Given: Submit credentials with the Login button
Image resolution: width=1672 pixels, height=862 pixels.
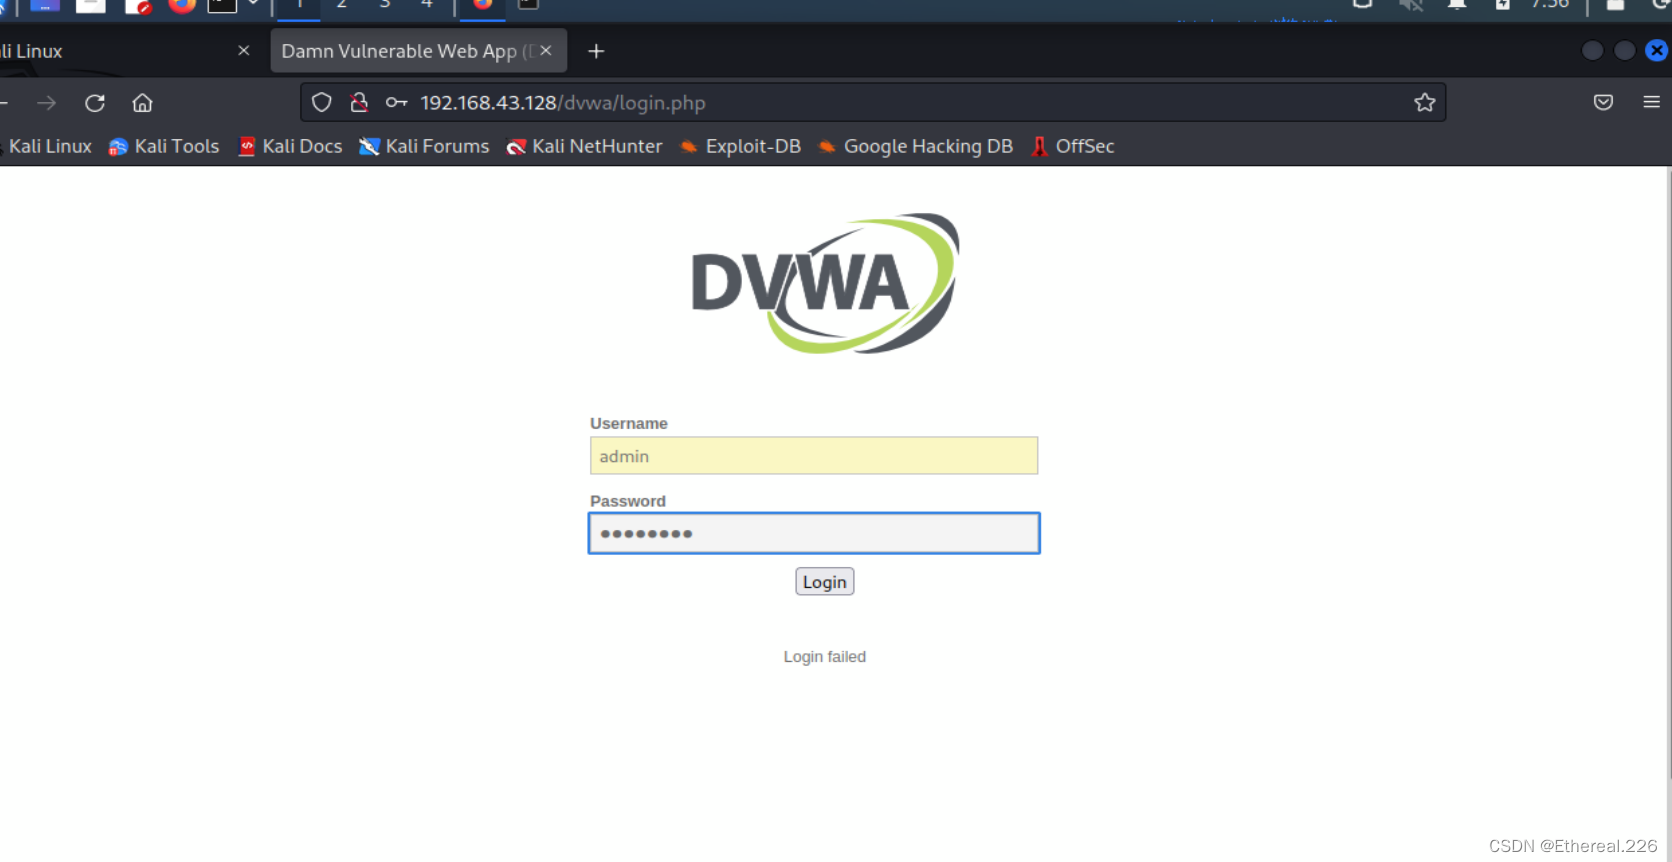Looking at the screenshot, I should click(825, 582).
